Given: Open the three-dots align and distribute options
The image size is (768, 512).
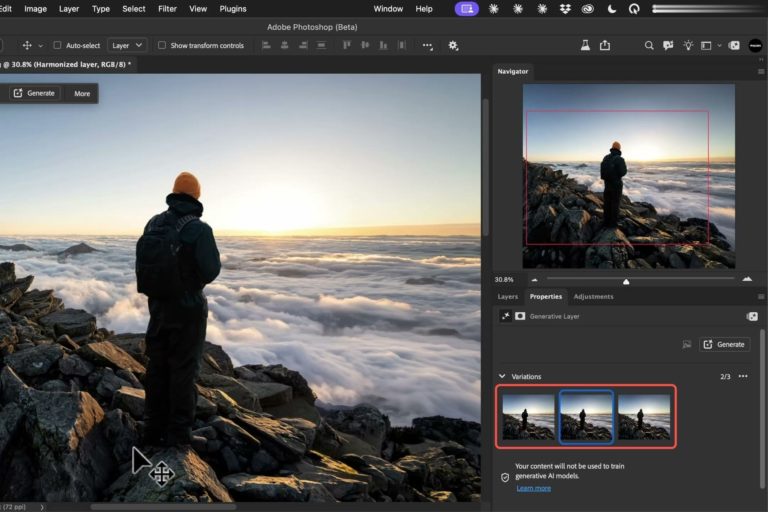Looking at the screenshot, I should tap(427, 46).
